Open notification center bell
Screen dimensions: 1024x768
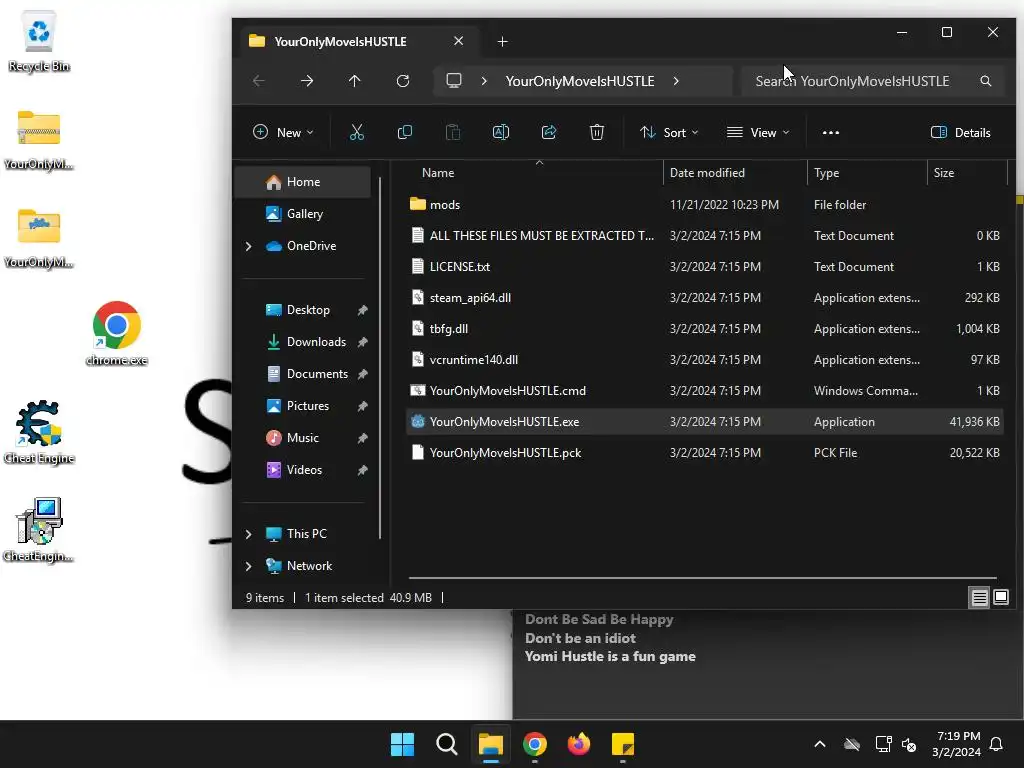pyautogui.click(x=997, y=744)
